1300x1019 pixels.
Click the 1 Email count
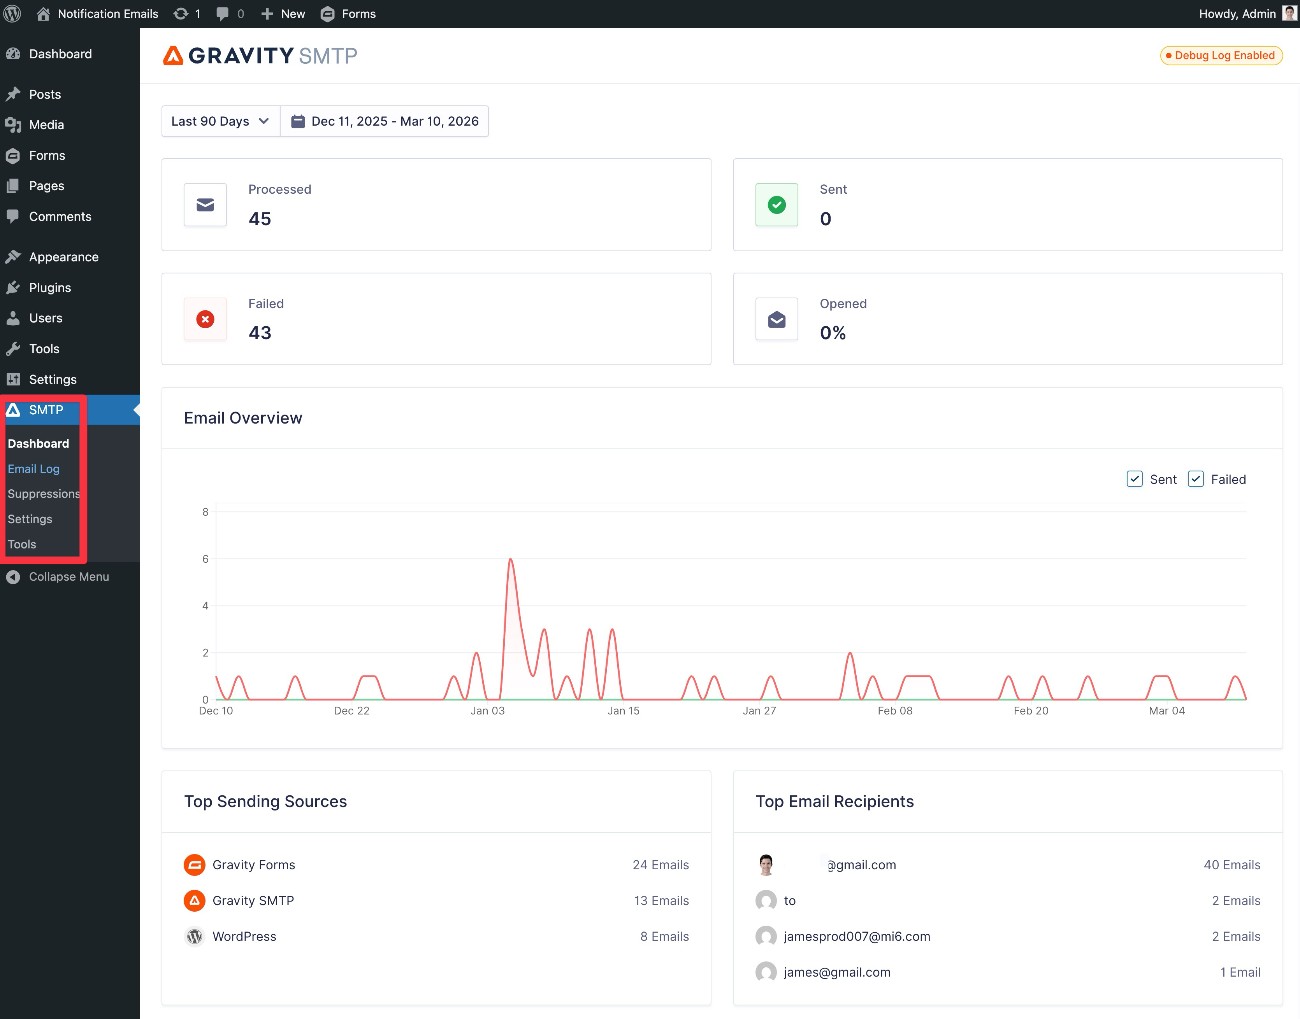(1240, 972)
